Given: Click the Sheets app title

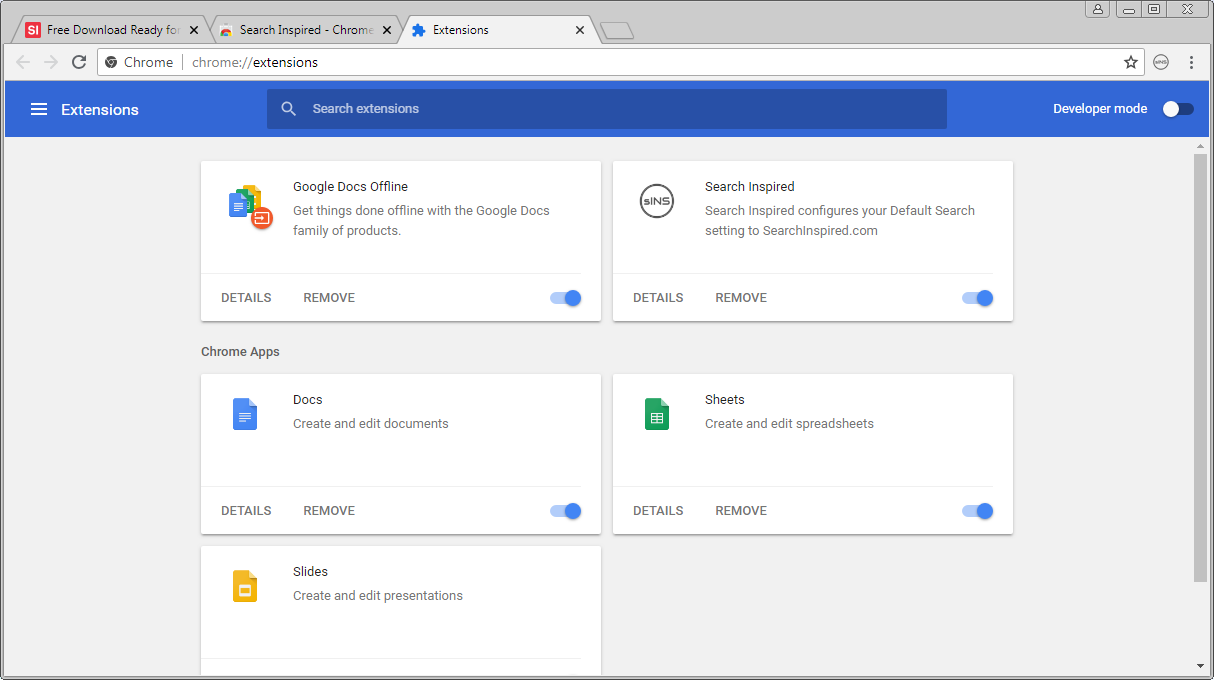Looking at the screenshot, I should 725,400.
